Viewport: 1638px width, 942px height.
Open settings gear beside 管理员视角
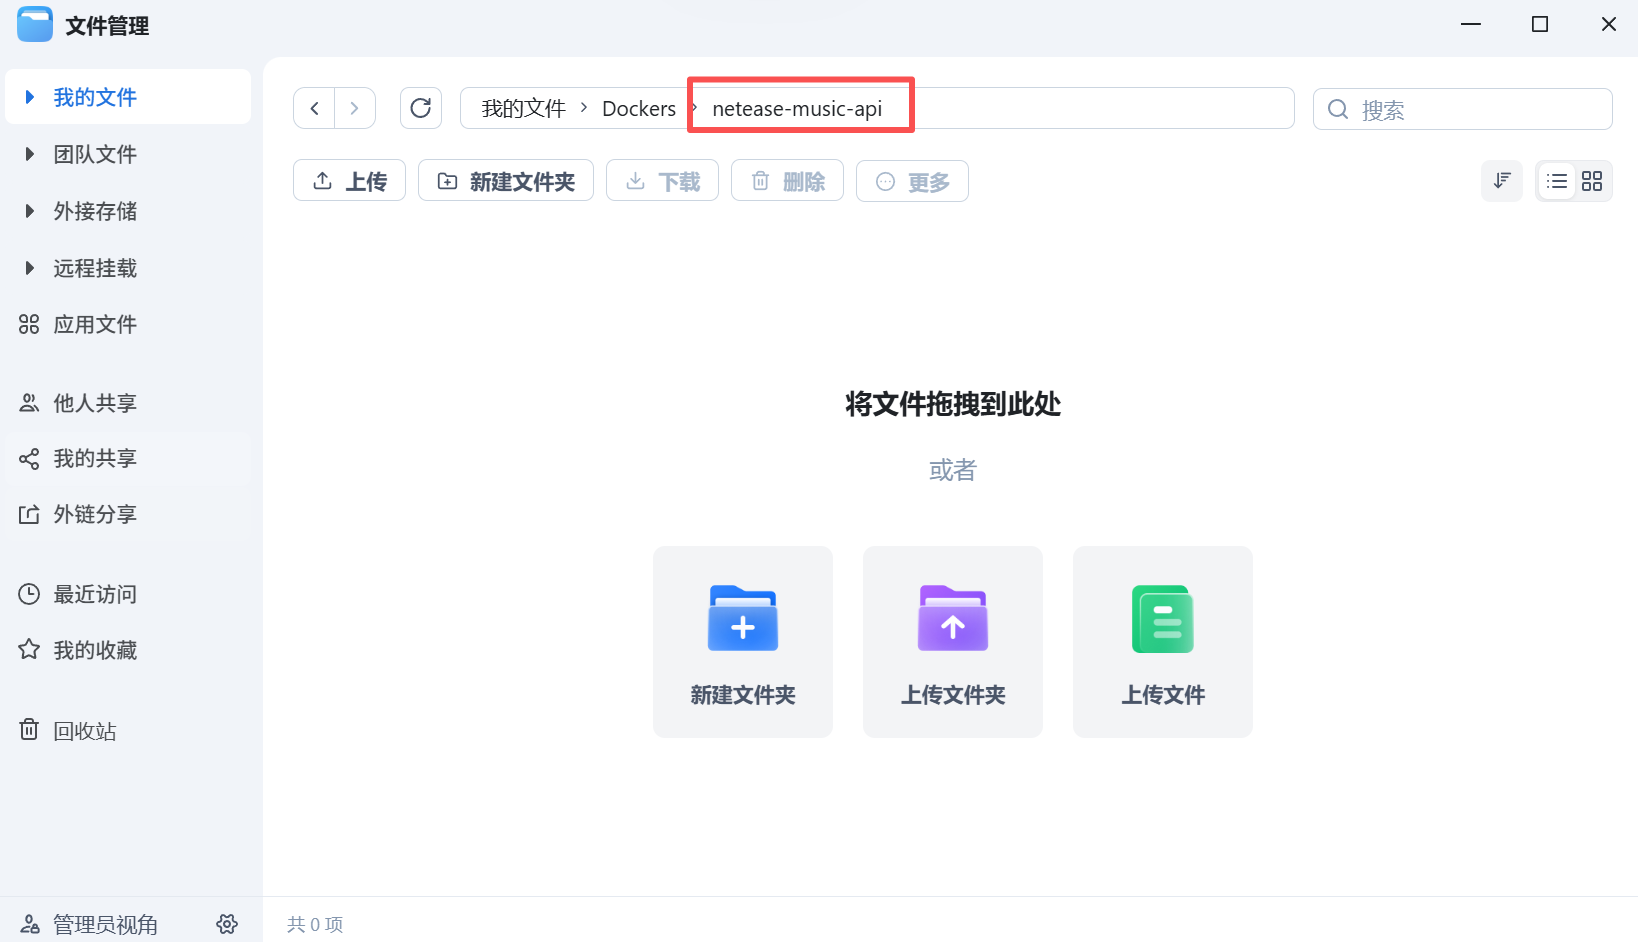coord(227,924)
